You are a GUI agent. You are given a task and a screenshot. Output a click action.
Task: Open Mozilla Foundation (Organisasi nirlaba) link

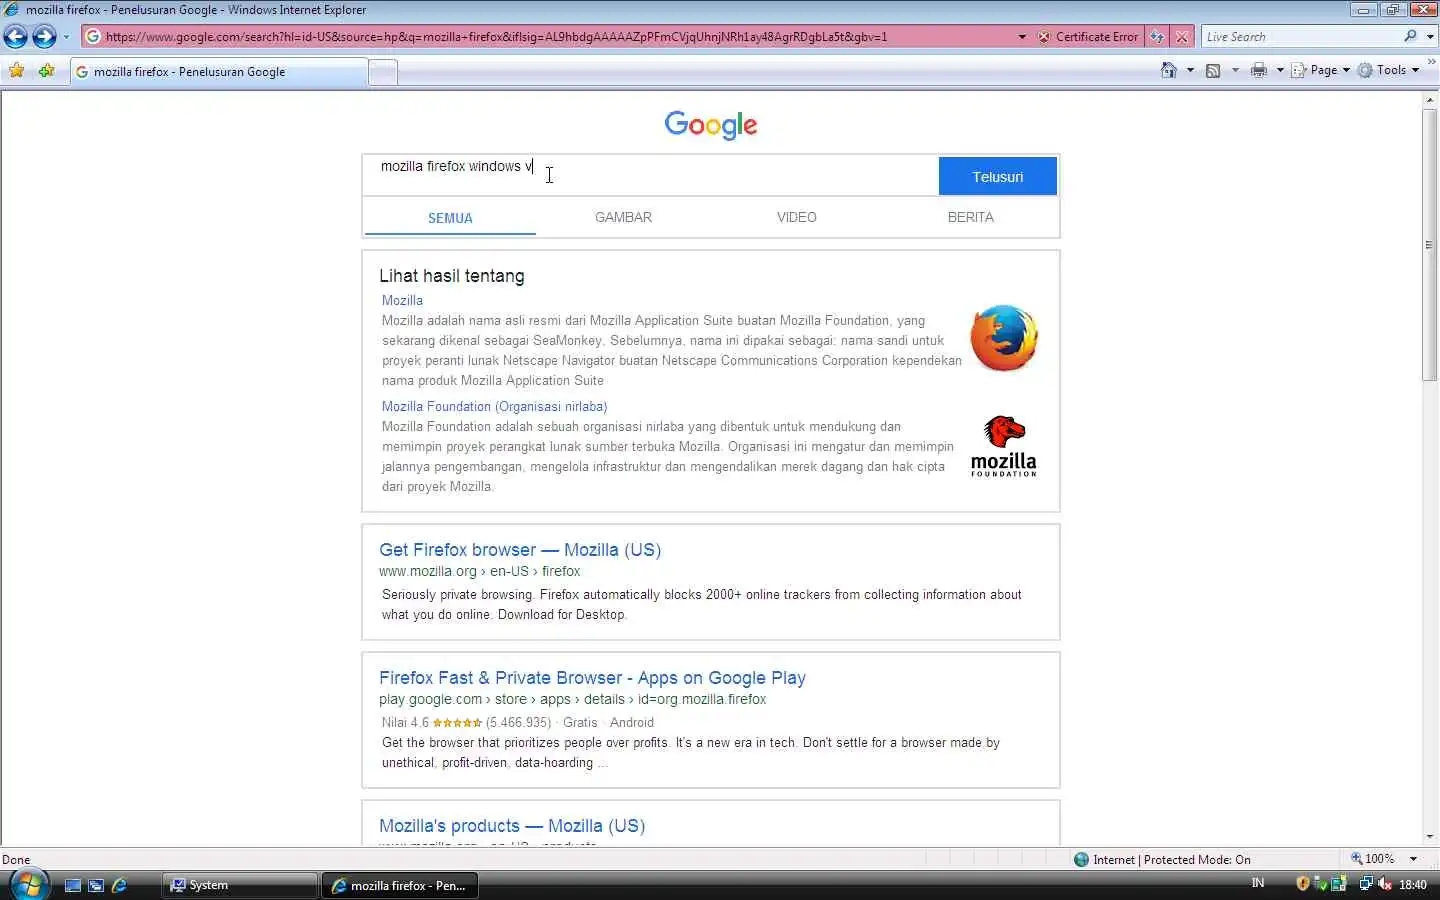pos(494,406)
